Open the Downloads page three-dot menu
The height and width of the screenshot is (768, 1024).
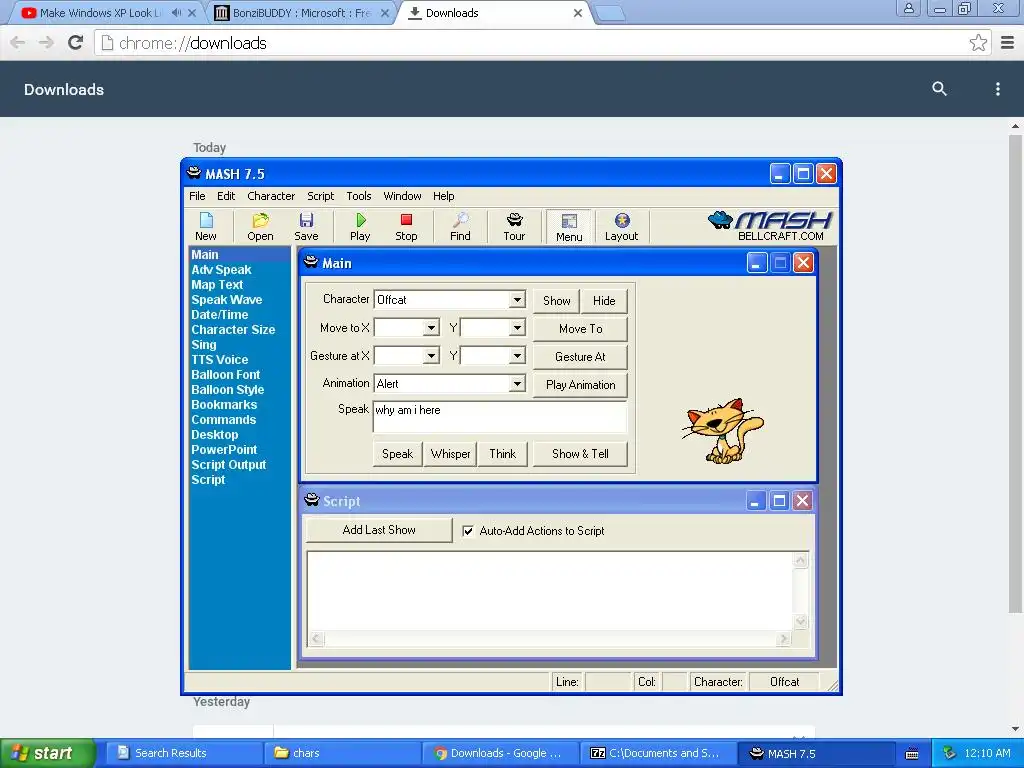tap(997, 89)
